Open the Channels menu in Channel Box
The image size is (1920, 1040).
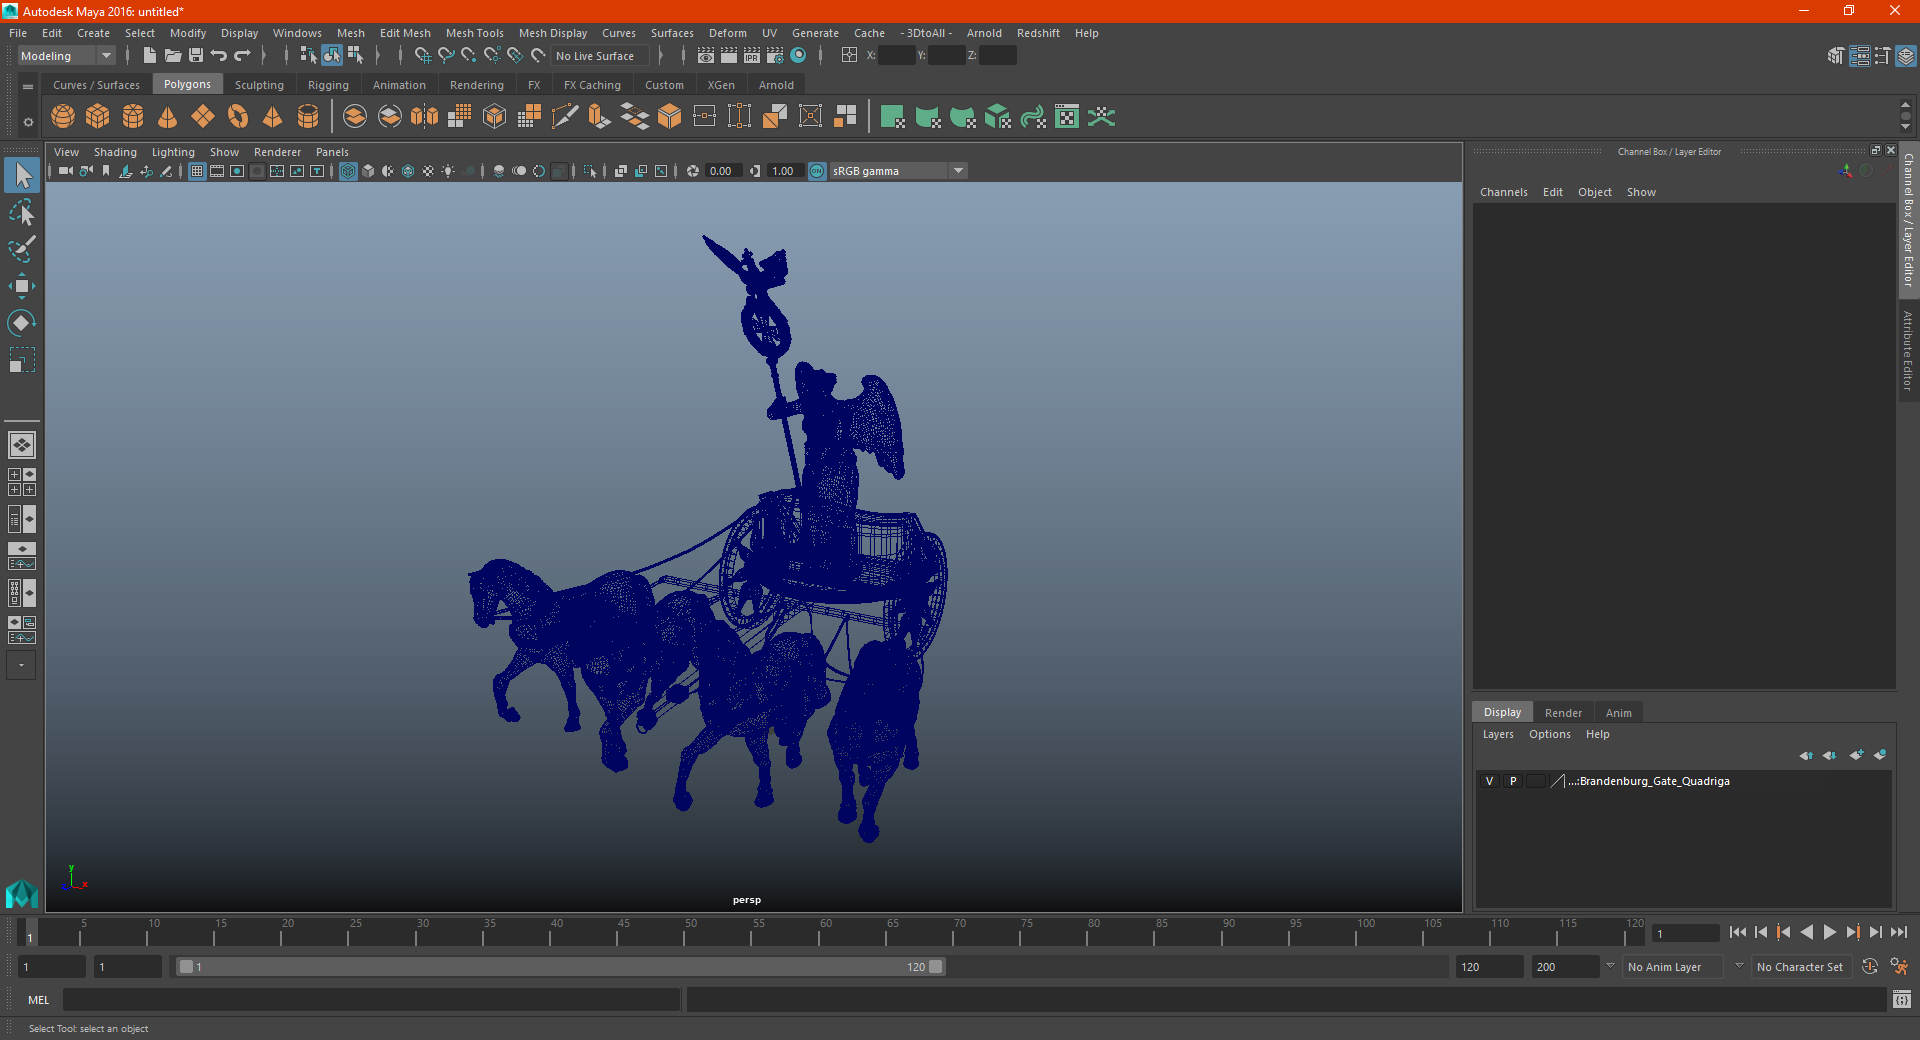click(1503, 192)
